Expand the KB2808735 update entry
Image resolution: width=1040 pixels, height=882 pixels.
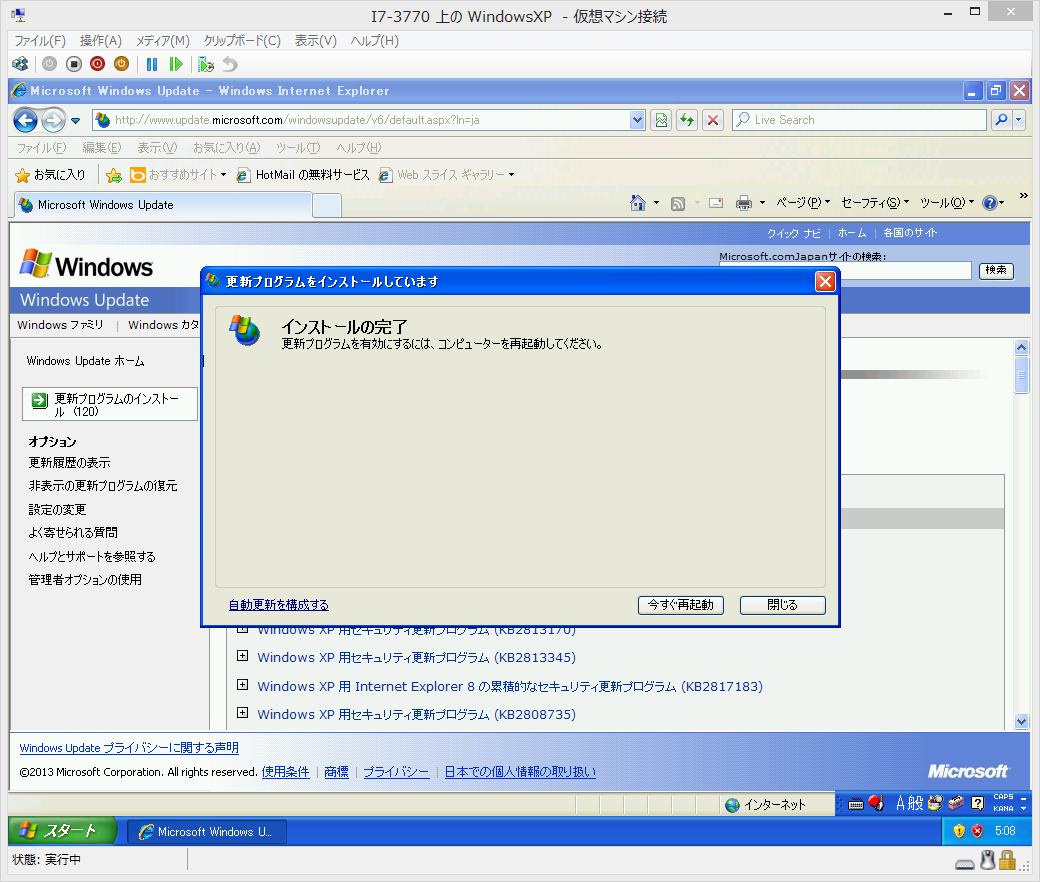pos(243,713)
